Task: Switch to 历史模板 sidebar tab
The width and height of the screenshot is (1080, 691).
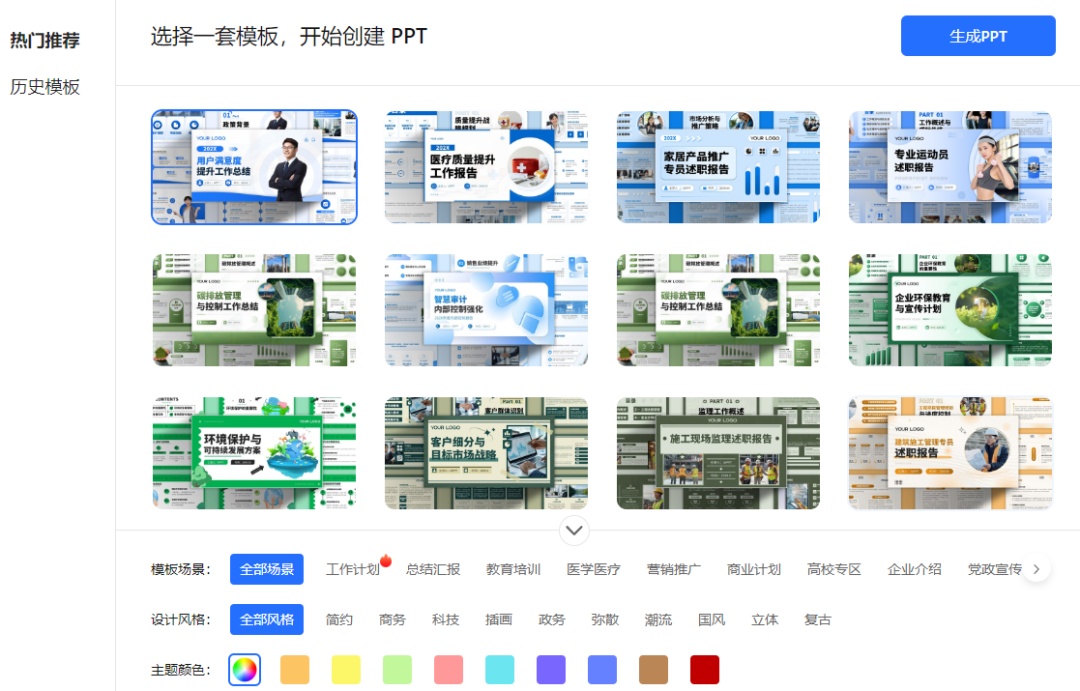Action: pyautogui.click(x=45, y=87)
